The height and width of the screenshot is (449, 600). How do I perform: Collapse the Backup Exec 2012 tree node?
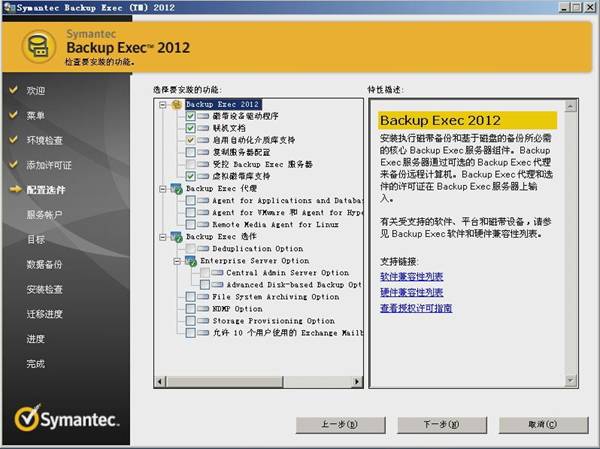164,104
